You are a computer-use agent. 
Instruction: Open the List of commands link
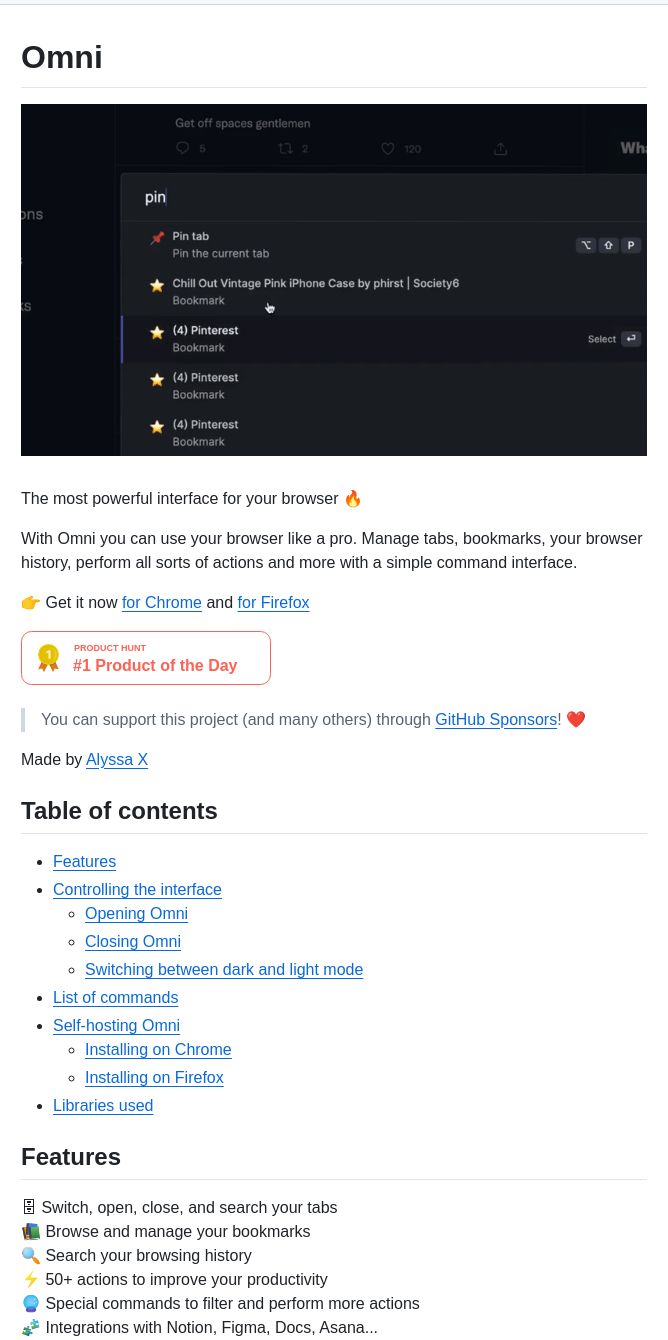pyautogui.click(x=115, y=997)
